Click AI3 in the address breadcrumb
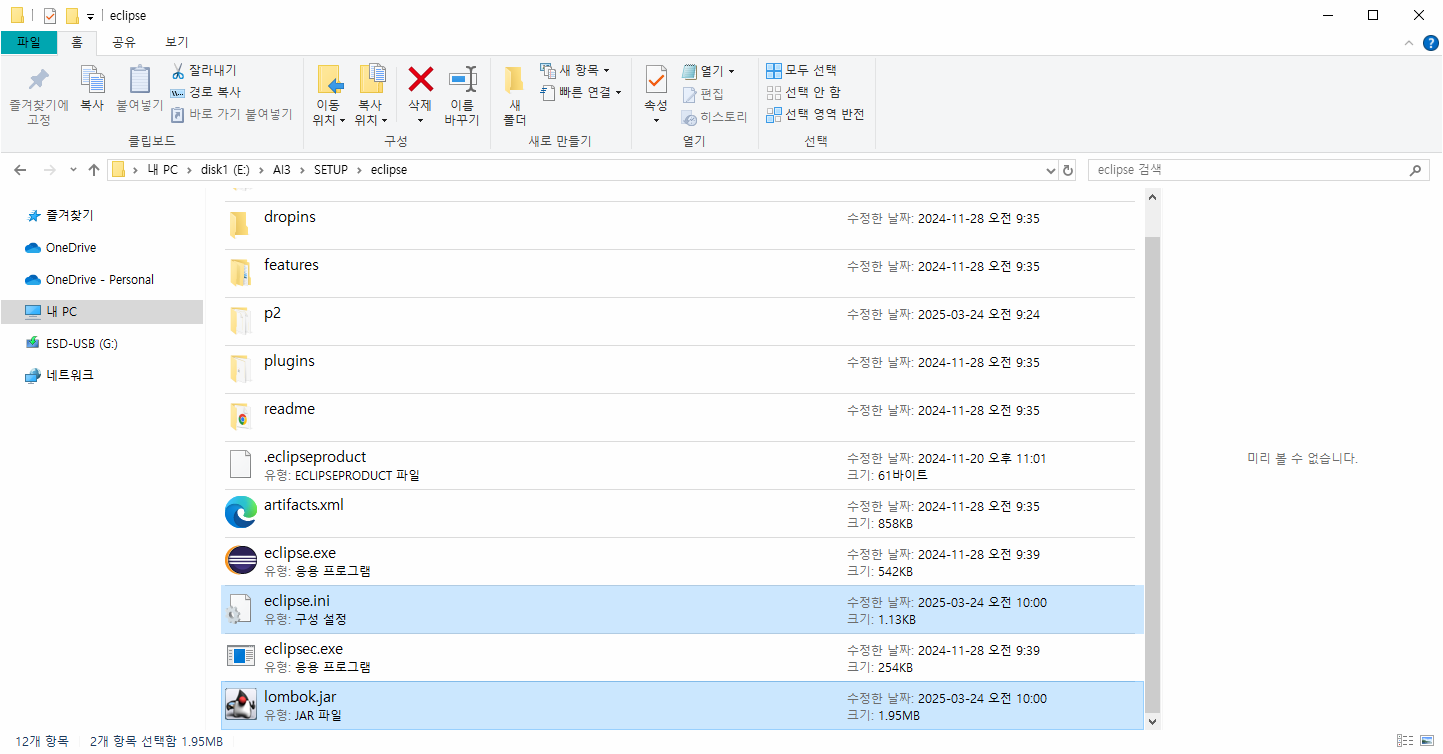The width and height of the screenshot is (1443, 754). tap(281, 170)
